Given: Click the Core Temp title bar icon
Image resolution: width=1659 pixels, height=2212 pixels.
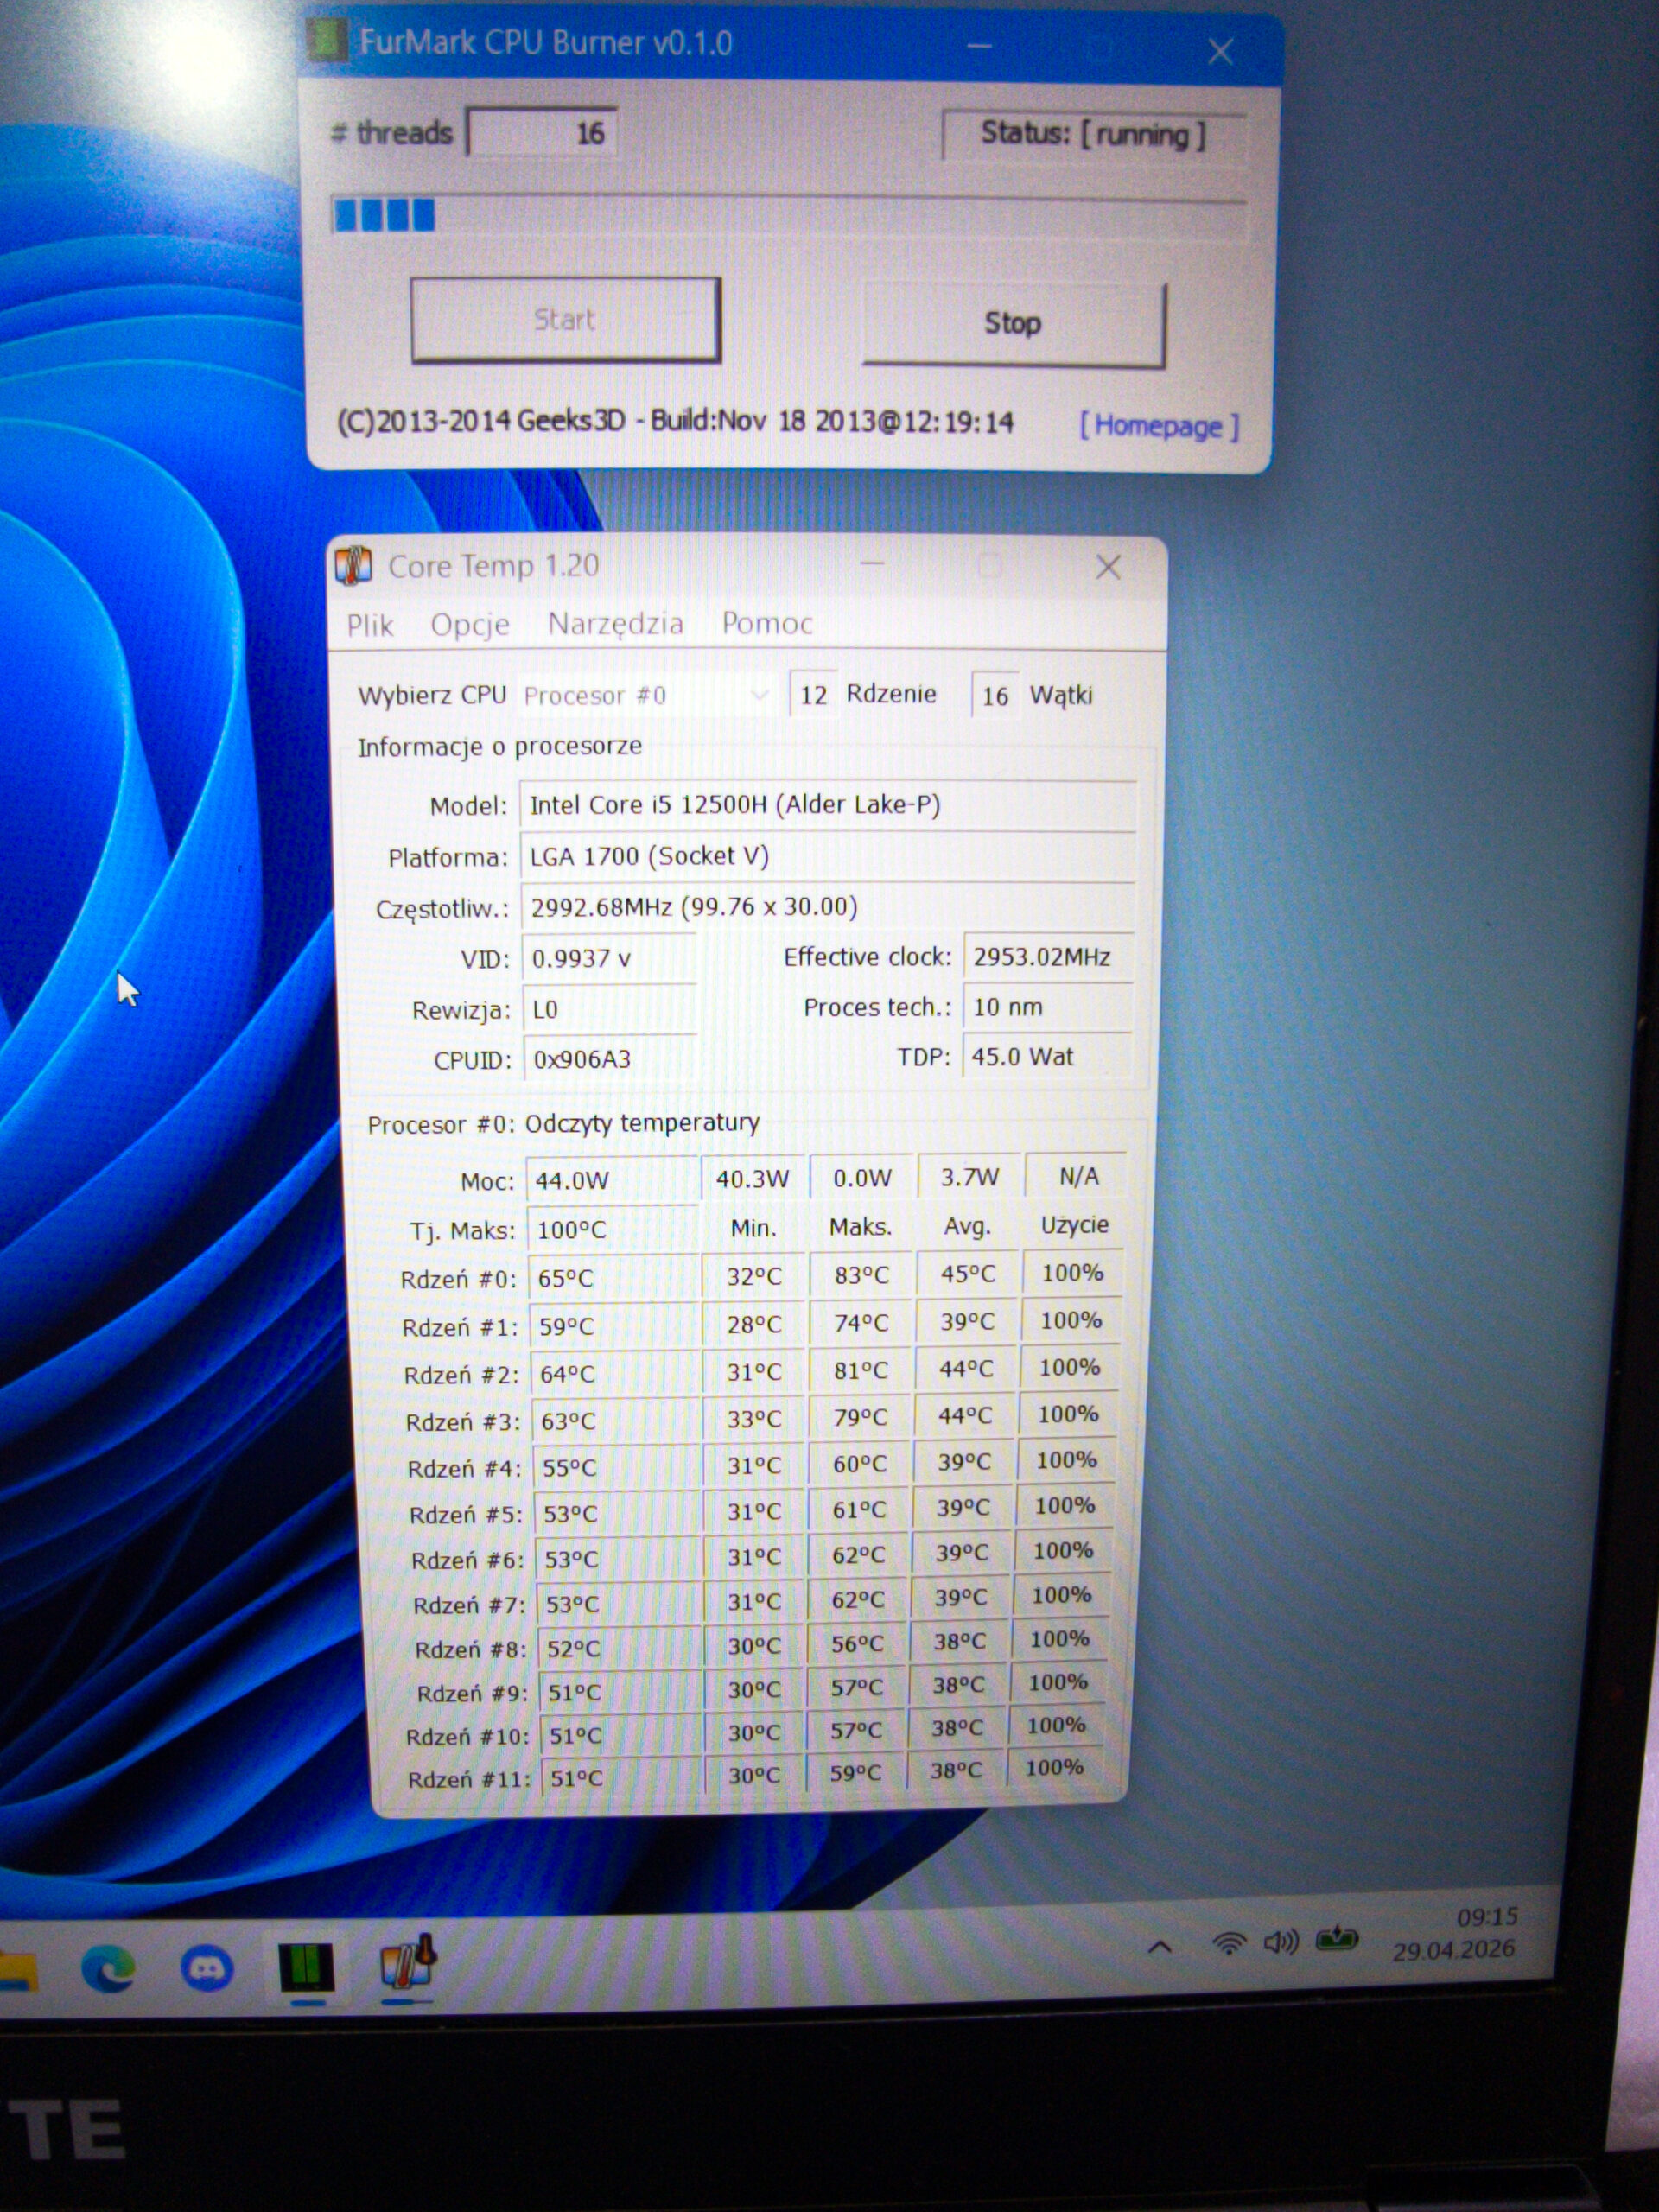Looking at the screenshot, I should pyautogui.click(x=353, y=566).
